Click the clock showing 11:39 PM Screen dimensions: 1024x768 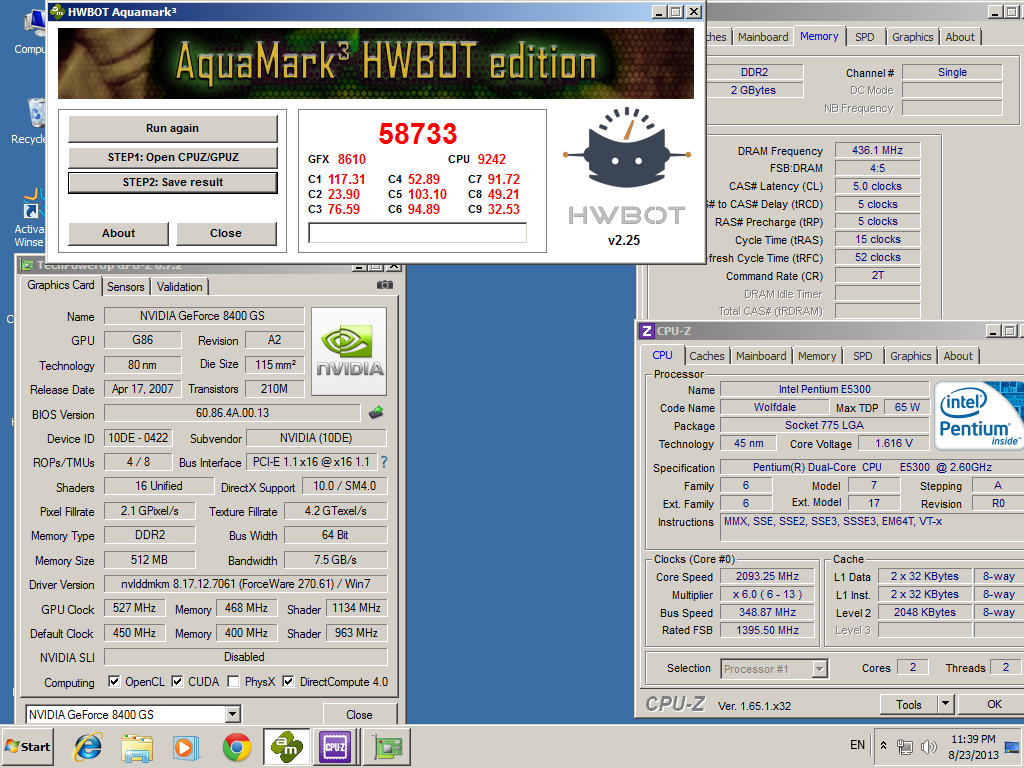coord(973,739)
